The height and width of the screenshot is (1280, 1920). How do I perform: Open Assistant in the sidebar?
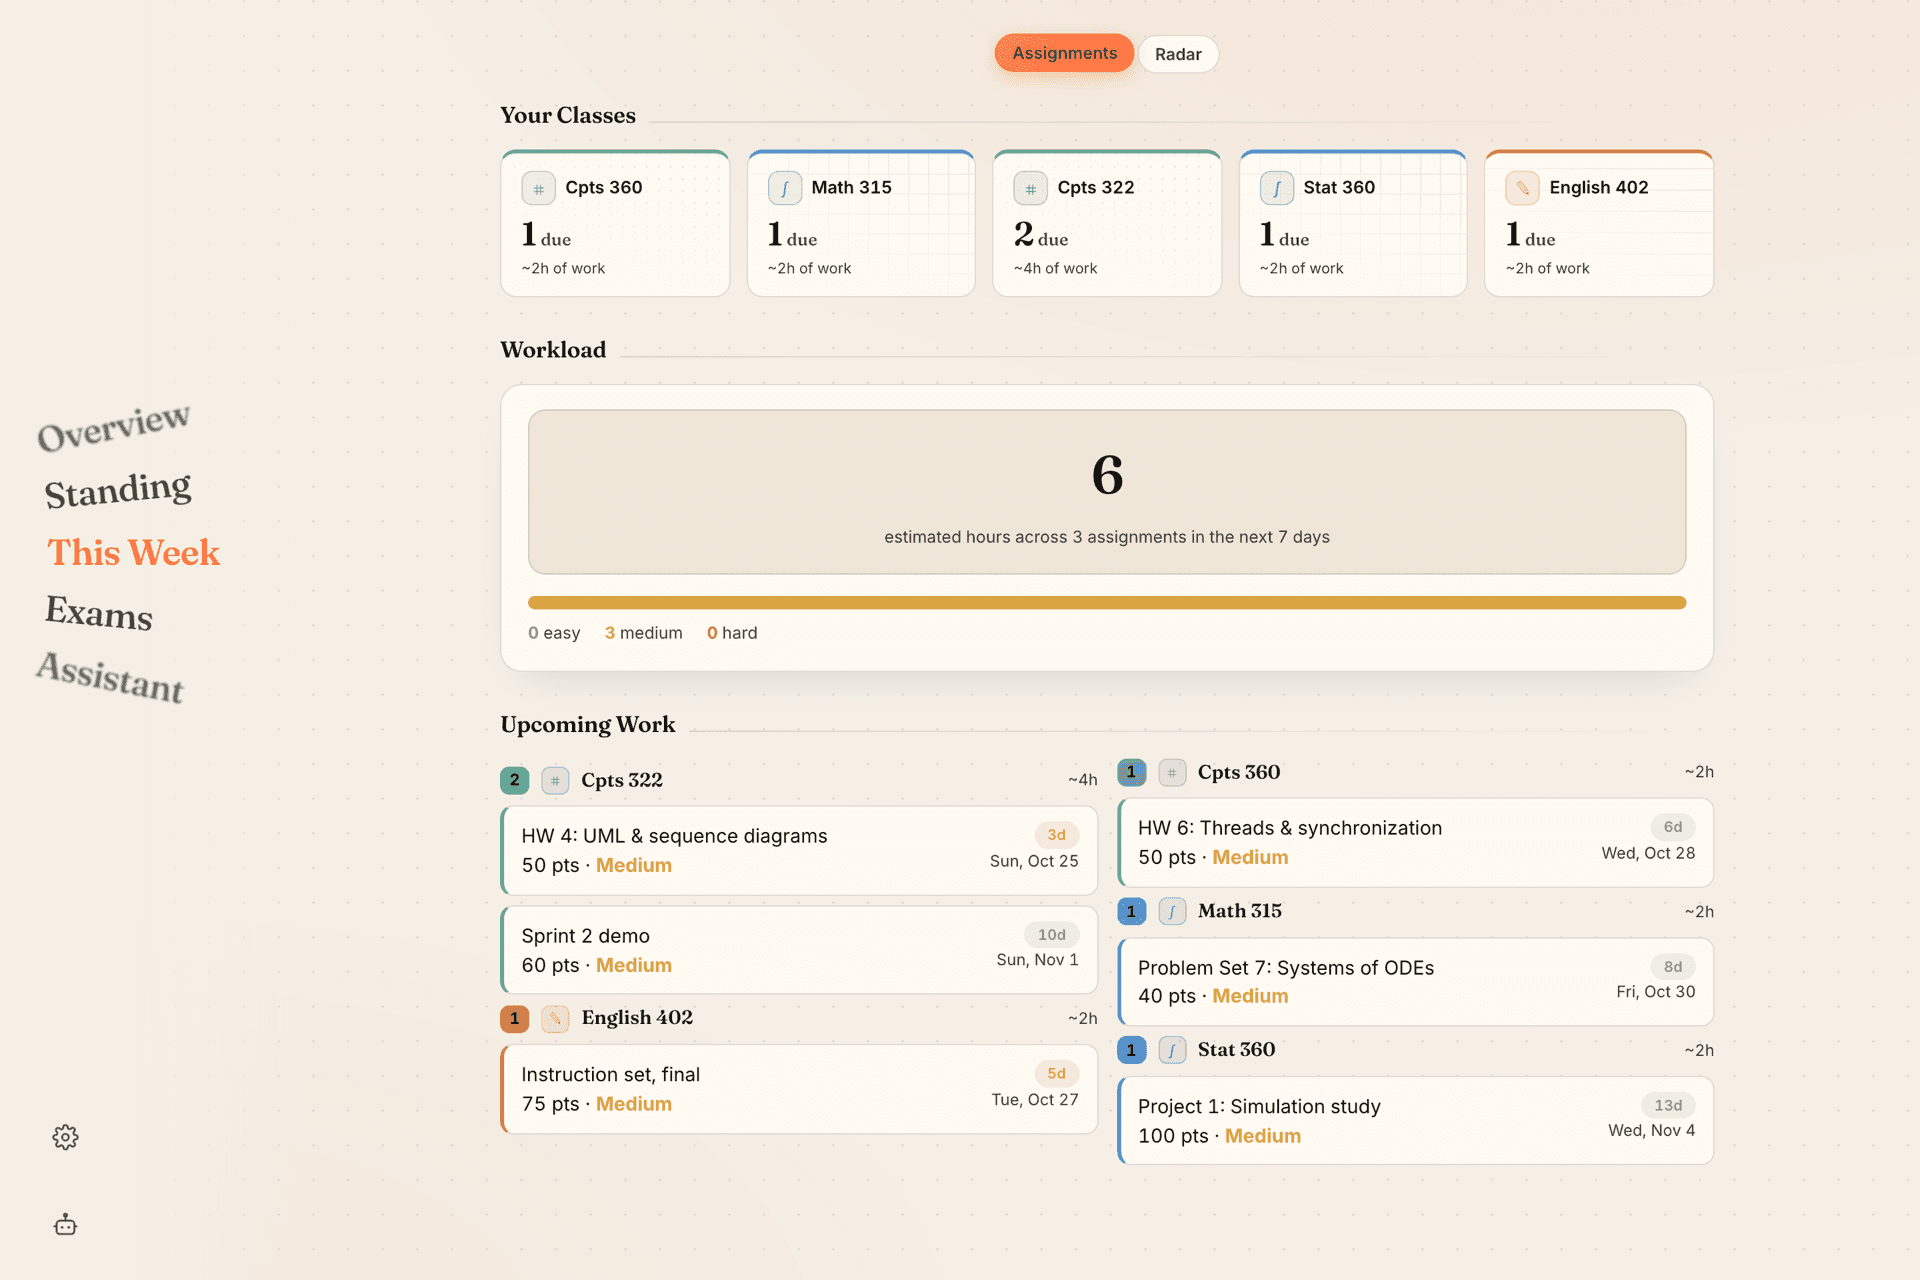point(111,677)
